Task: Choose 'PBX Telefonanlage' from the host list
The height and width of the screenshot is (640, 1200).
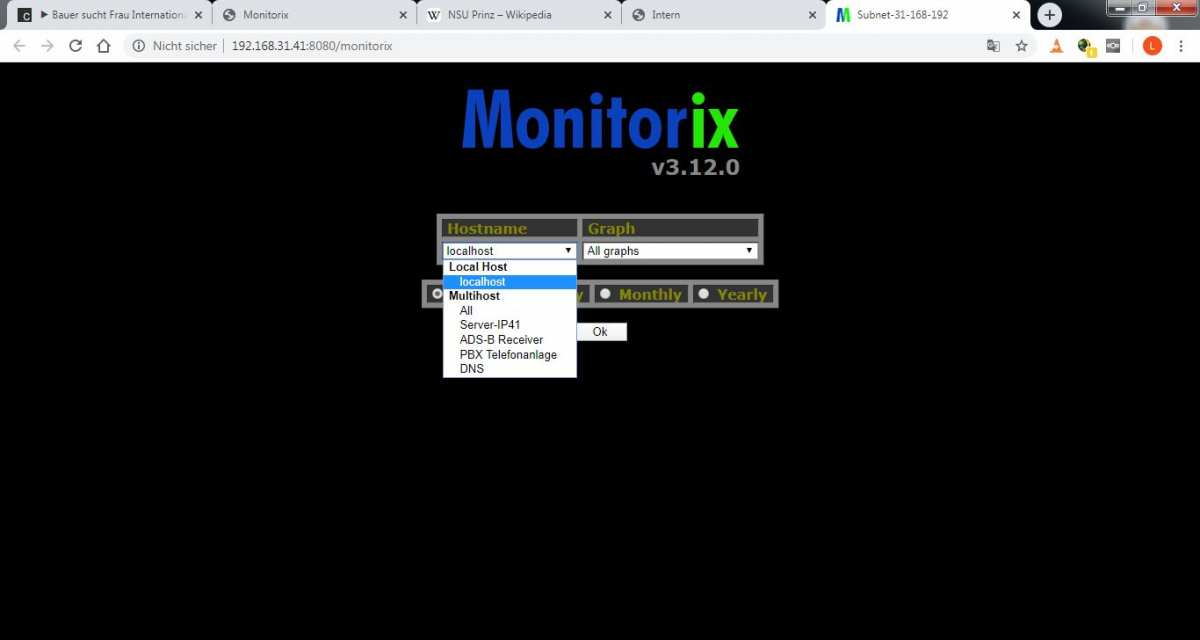Action: (x=510, y=354)
